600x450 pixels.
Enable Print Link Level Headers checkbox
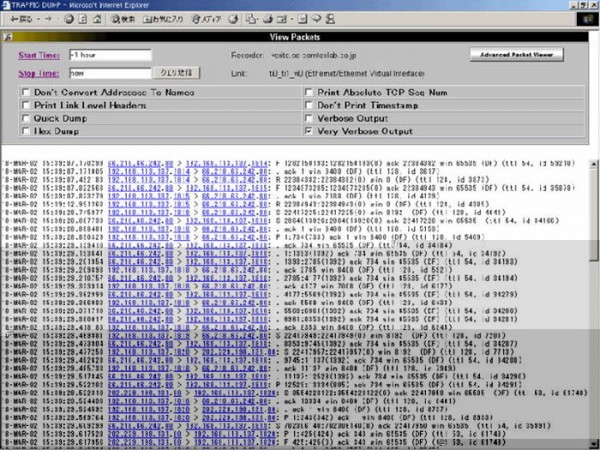coord(26,105)
